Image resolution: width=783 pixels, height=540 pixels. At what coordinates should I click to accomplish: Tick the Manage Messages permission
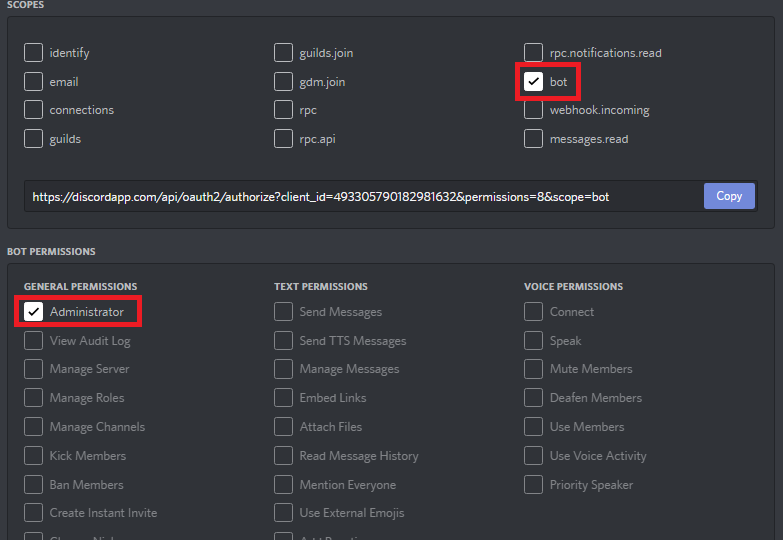click(x=283, y=369)
